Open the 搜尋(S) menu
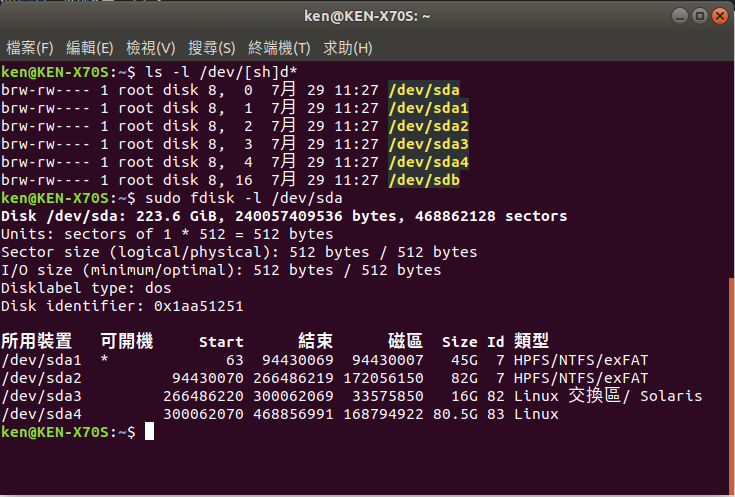The width and height of the screenshot is (735, 497). [x=211, y=48]
